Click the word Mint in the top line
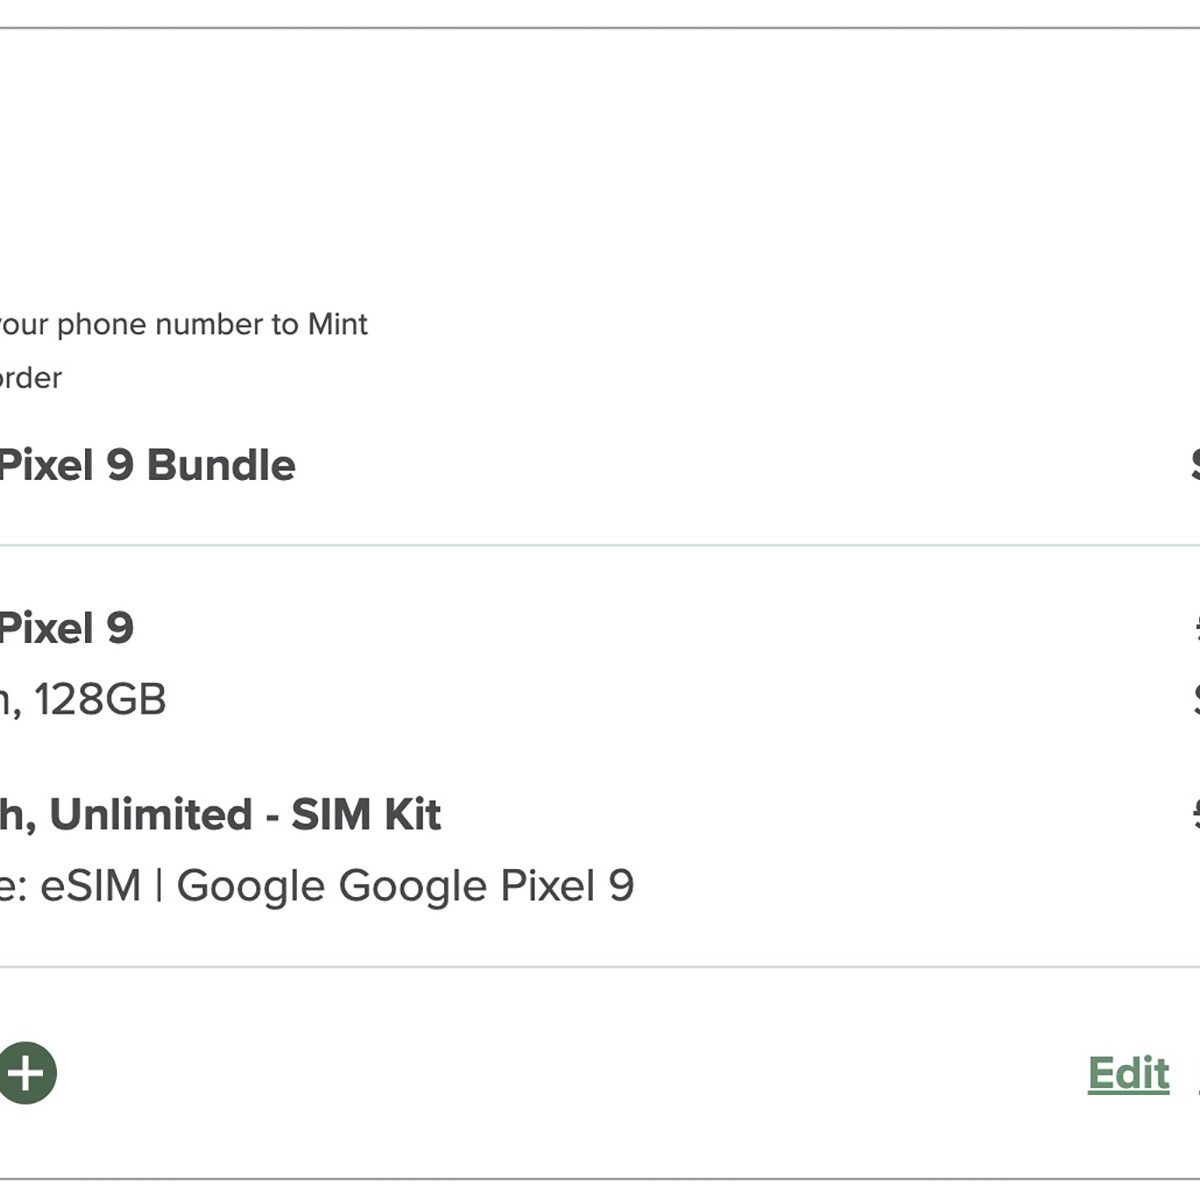The width and height of the screenshot is (1200, 1200). pos(338,324)
